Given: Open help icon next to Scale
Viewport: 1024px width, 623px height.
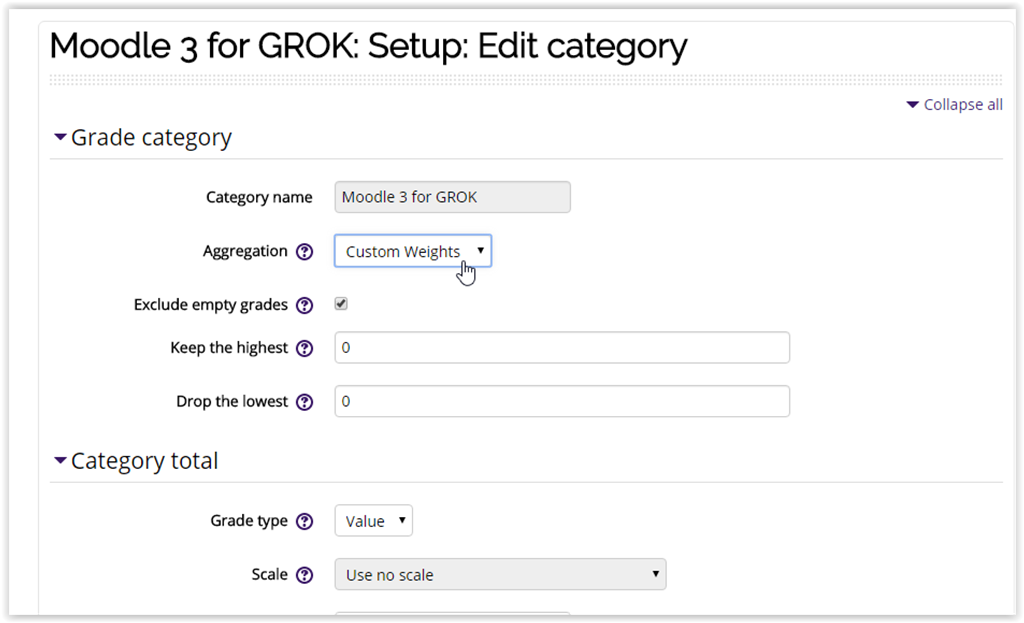Looking at the screenshot, I should pos(304,575).
